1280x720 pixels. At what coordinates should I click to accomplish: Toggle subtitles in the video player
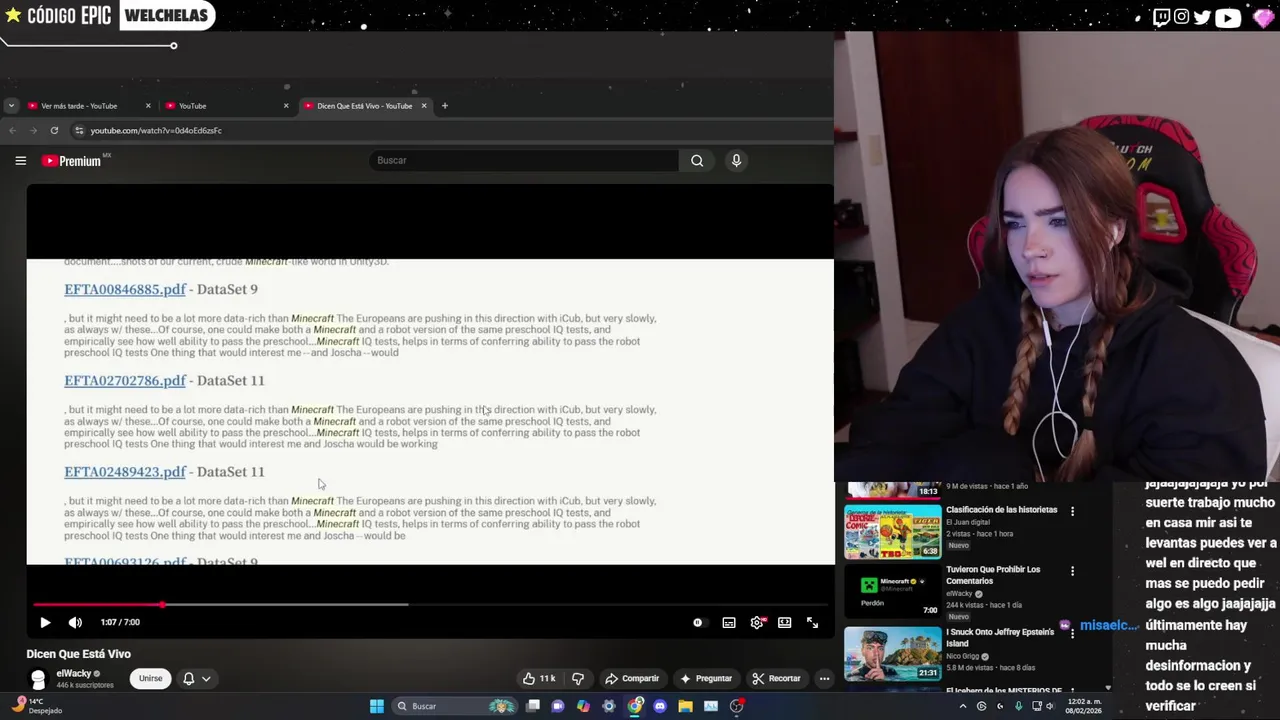pos(729,622)
